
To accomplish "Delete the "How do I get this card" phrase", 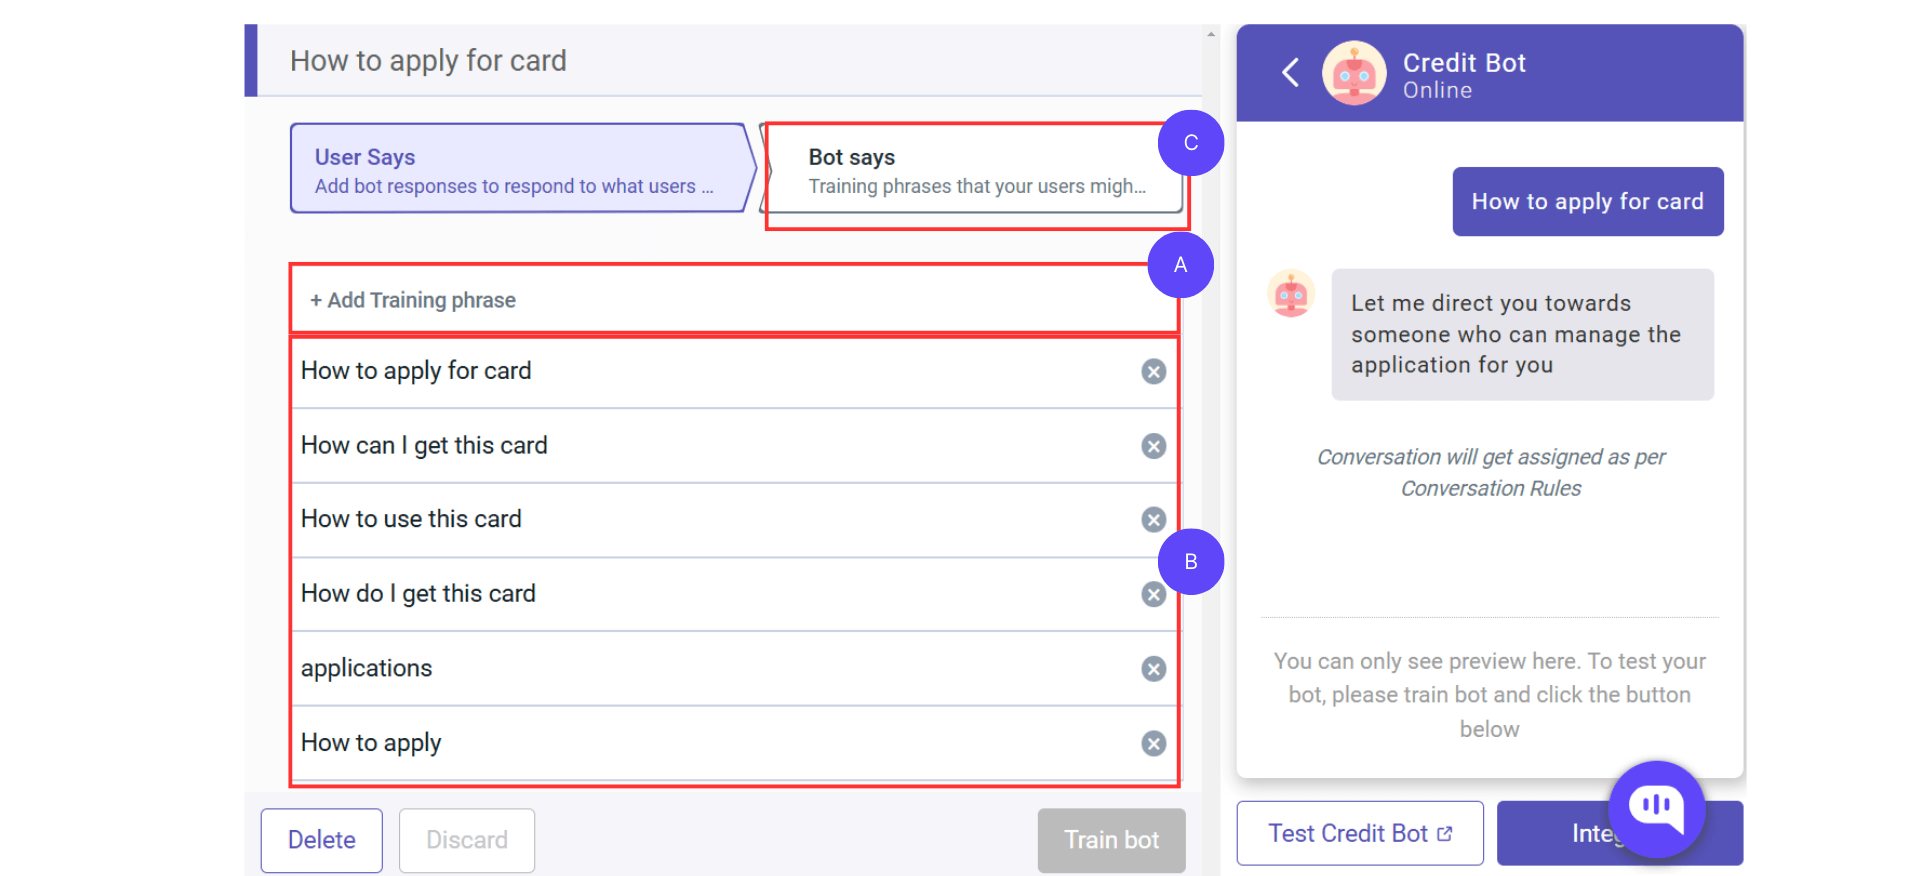I will [1153, 594].
